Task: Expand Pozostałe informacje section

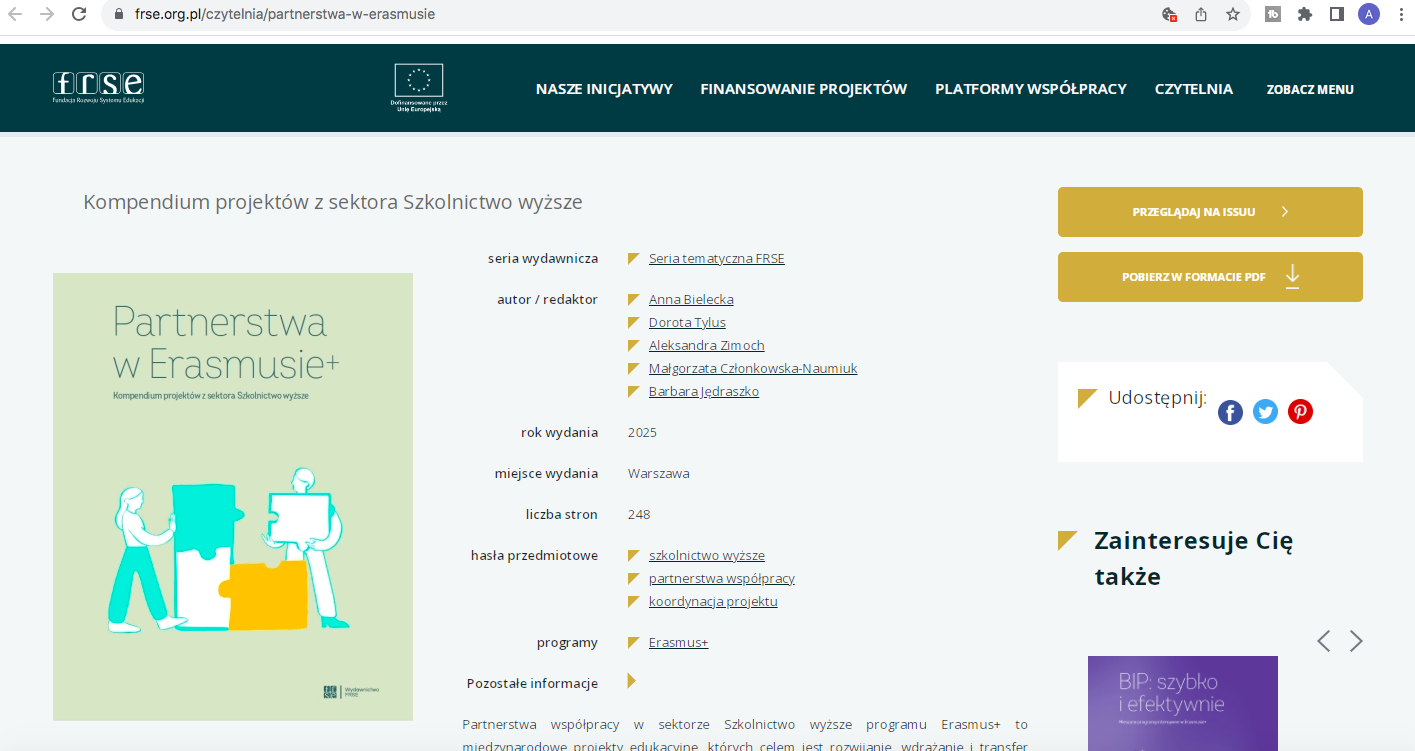Action: [x=631, y=682]
